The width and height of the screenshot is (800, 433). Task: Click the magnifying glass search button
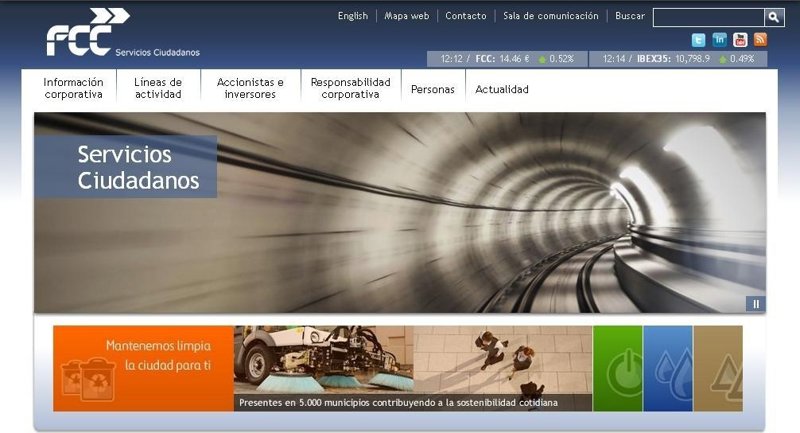tap(775, 17)
